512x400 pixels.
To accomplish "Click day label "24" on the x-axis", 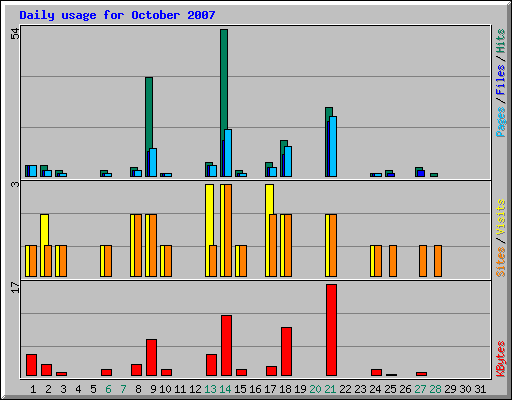I will pos(375,389).
